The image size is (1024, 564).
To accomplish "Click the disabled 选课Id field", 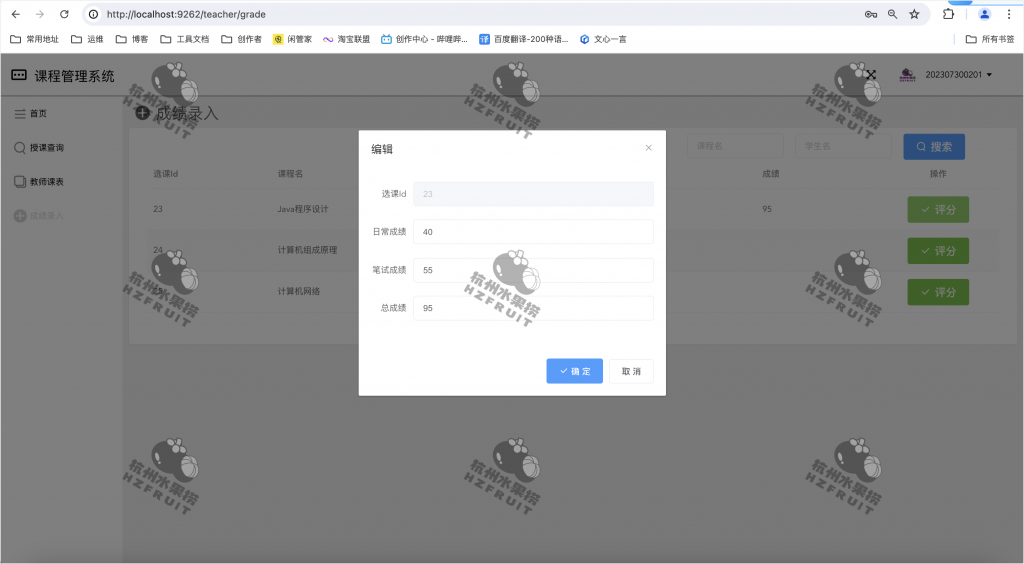I will click(x=533, y=194).
